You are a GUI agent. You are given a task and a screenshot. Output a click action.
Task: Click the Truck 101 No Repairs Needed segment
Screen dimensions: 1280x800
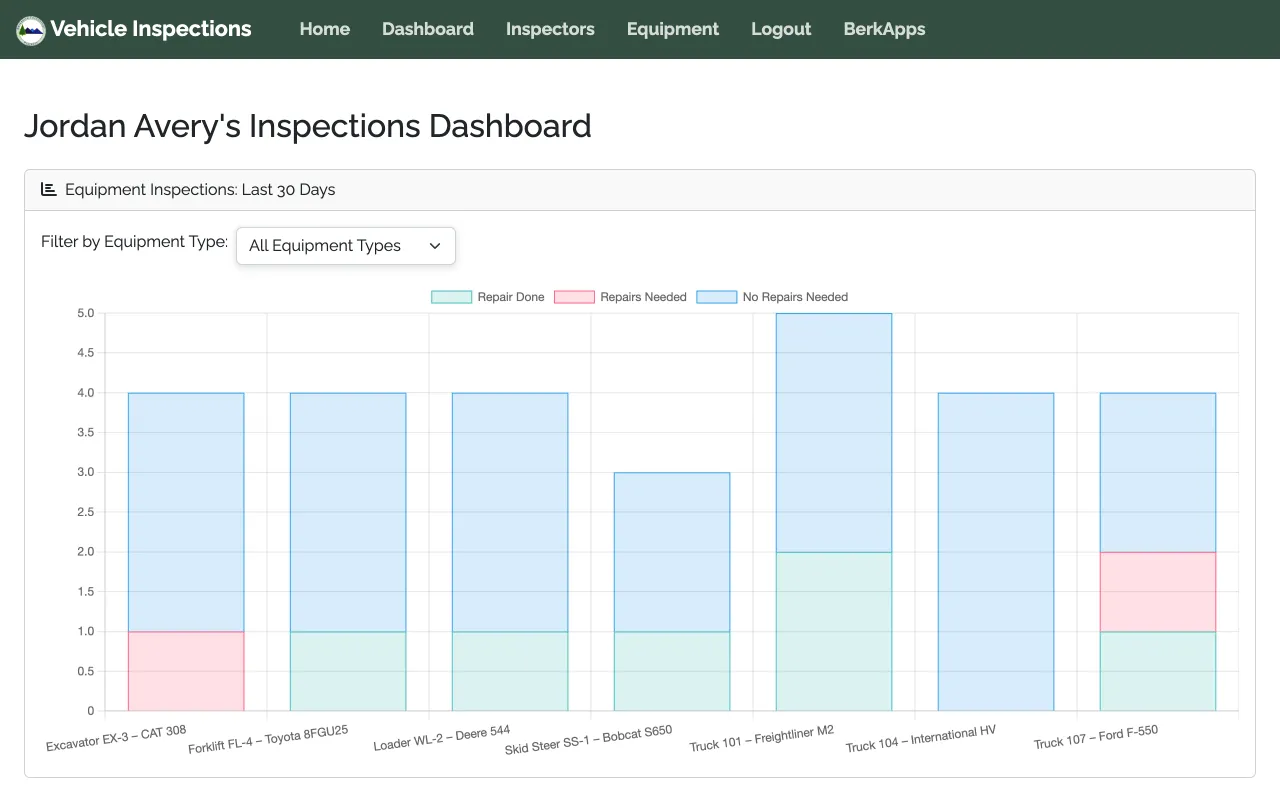pos(834,433)
